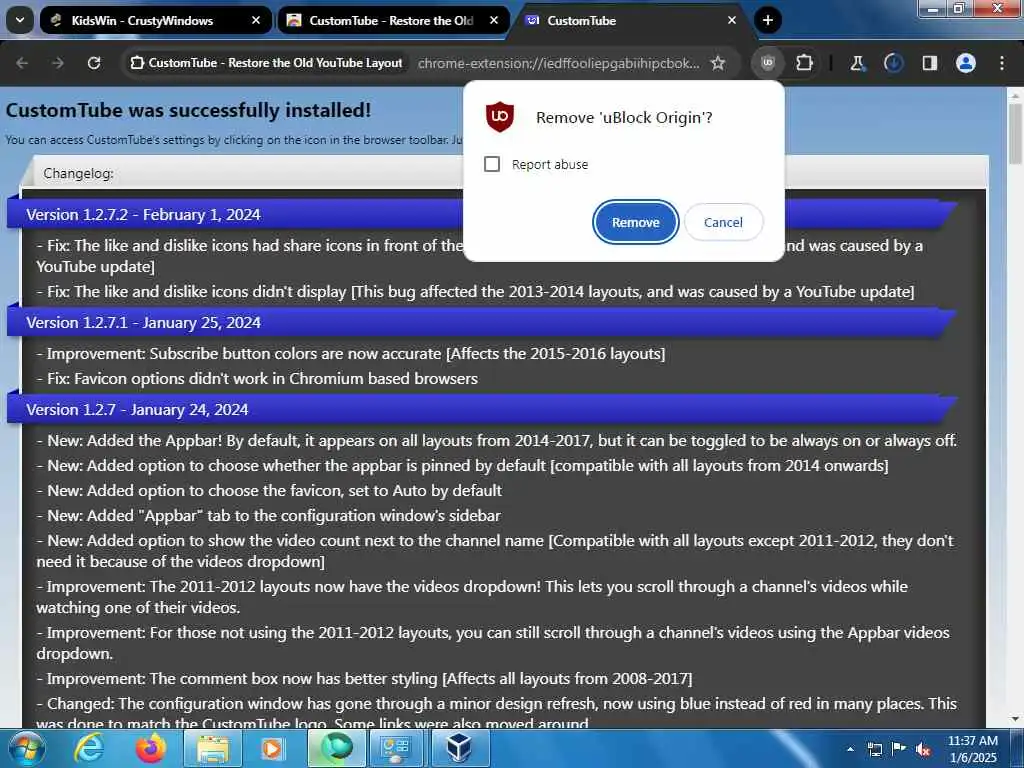Close the active CustomTube tab
The image size is (1024, 768).
[731, 20]
